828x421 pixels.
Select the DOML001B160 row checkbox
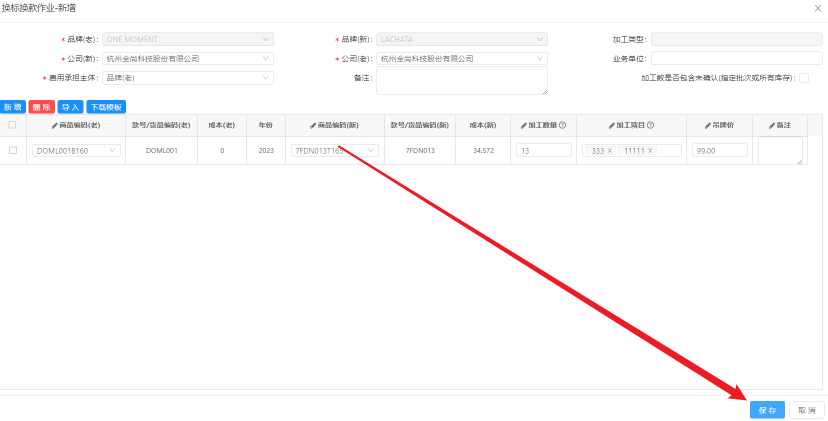point(13,150)
